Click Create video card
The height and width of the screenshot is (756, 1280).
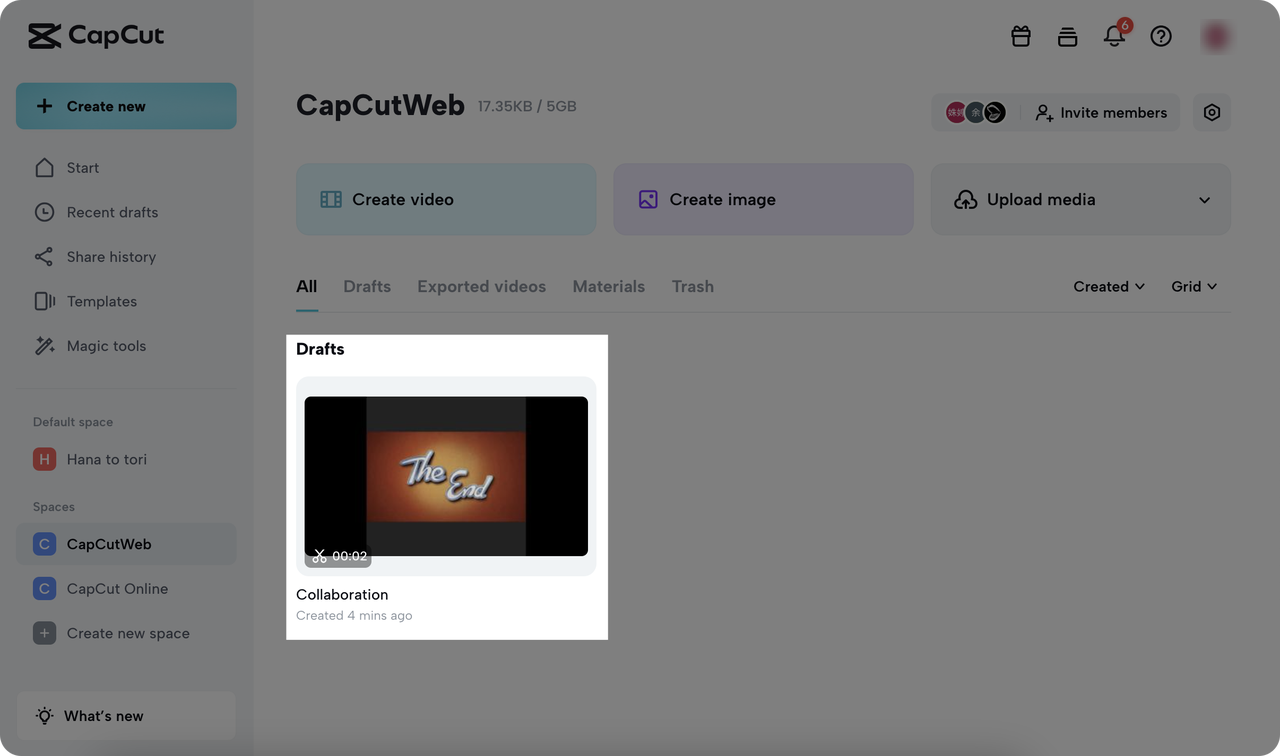446,200
